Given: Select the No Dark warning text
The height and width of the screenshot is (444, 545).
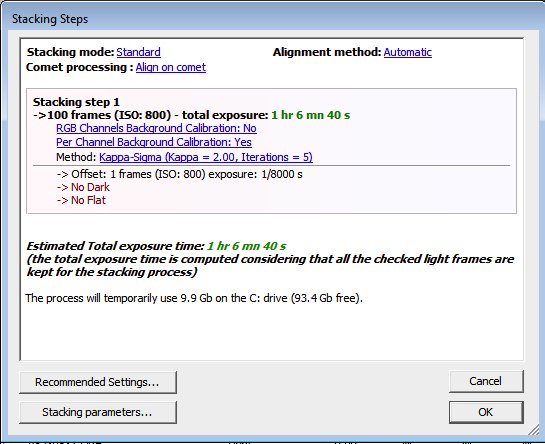Looking at the screenshot, I should pos(90,187).
